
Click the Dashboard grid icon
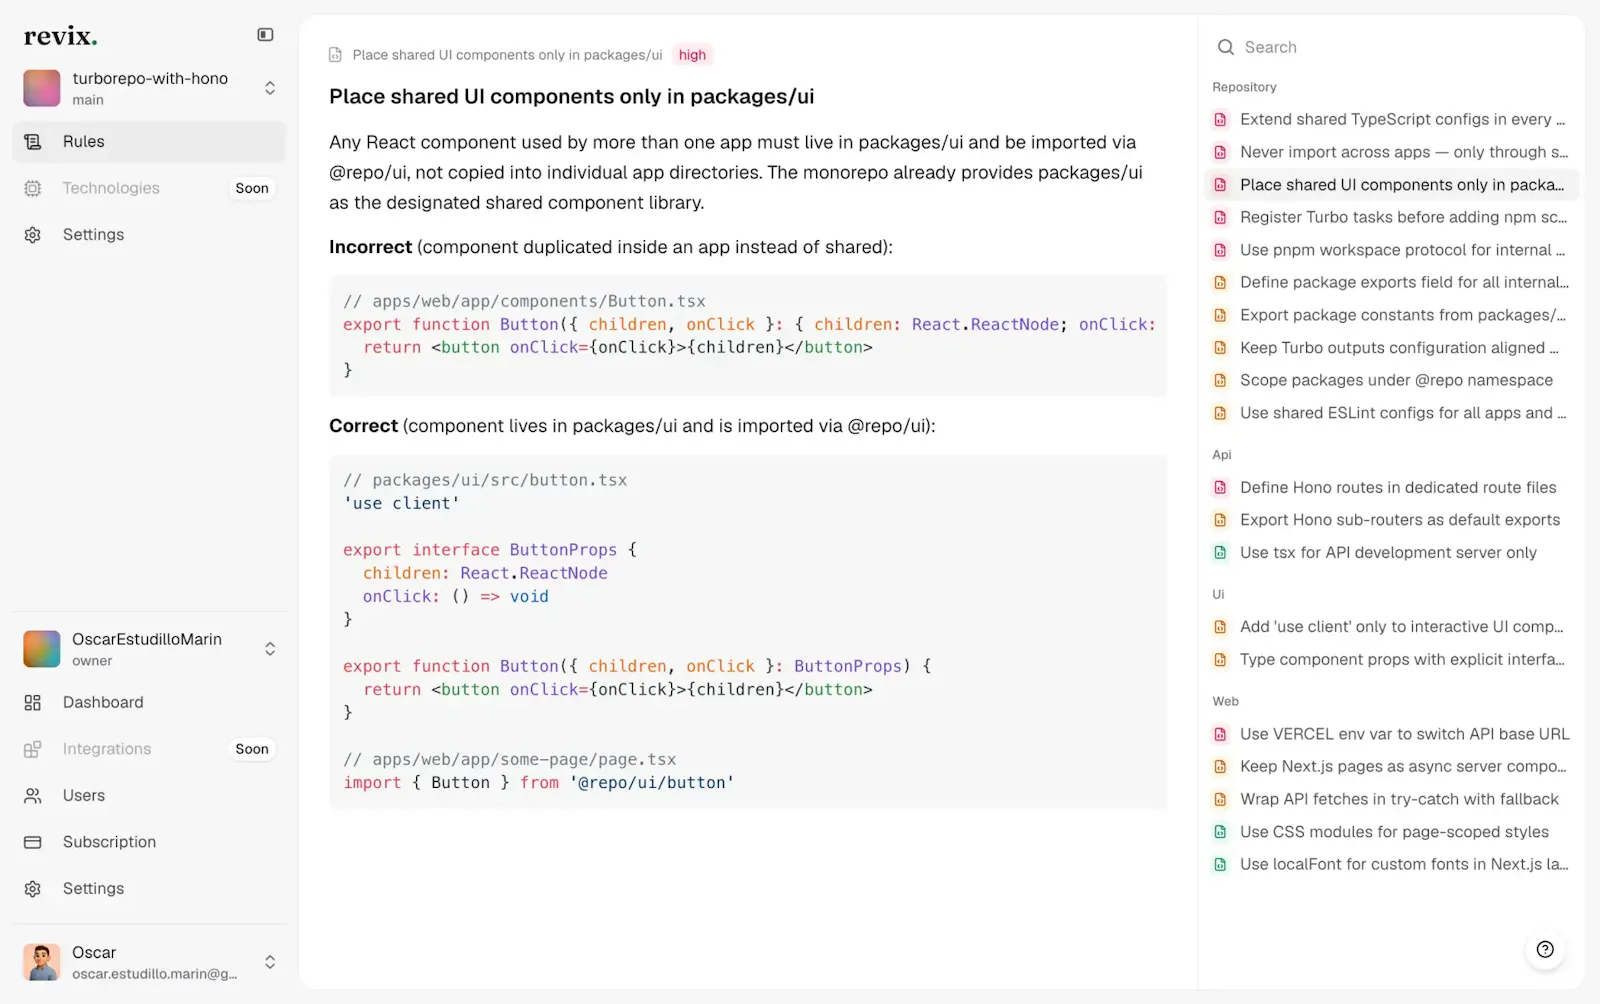click(x=33, y=703)
